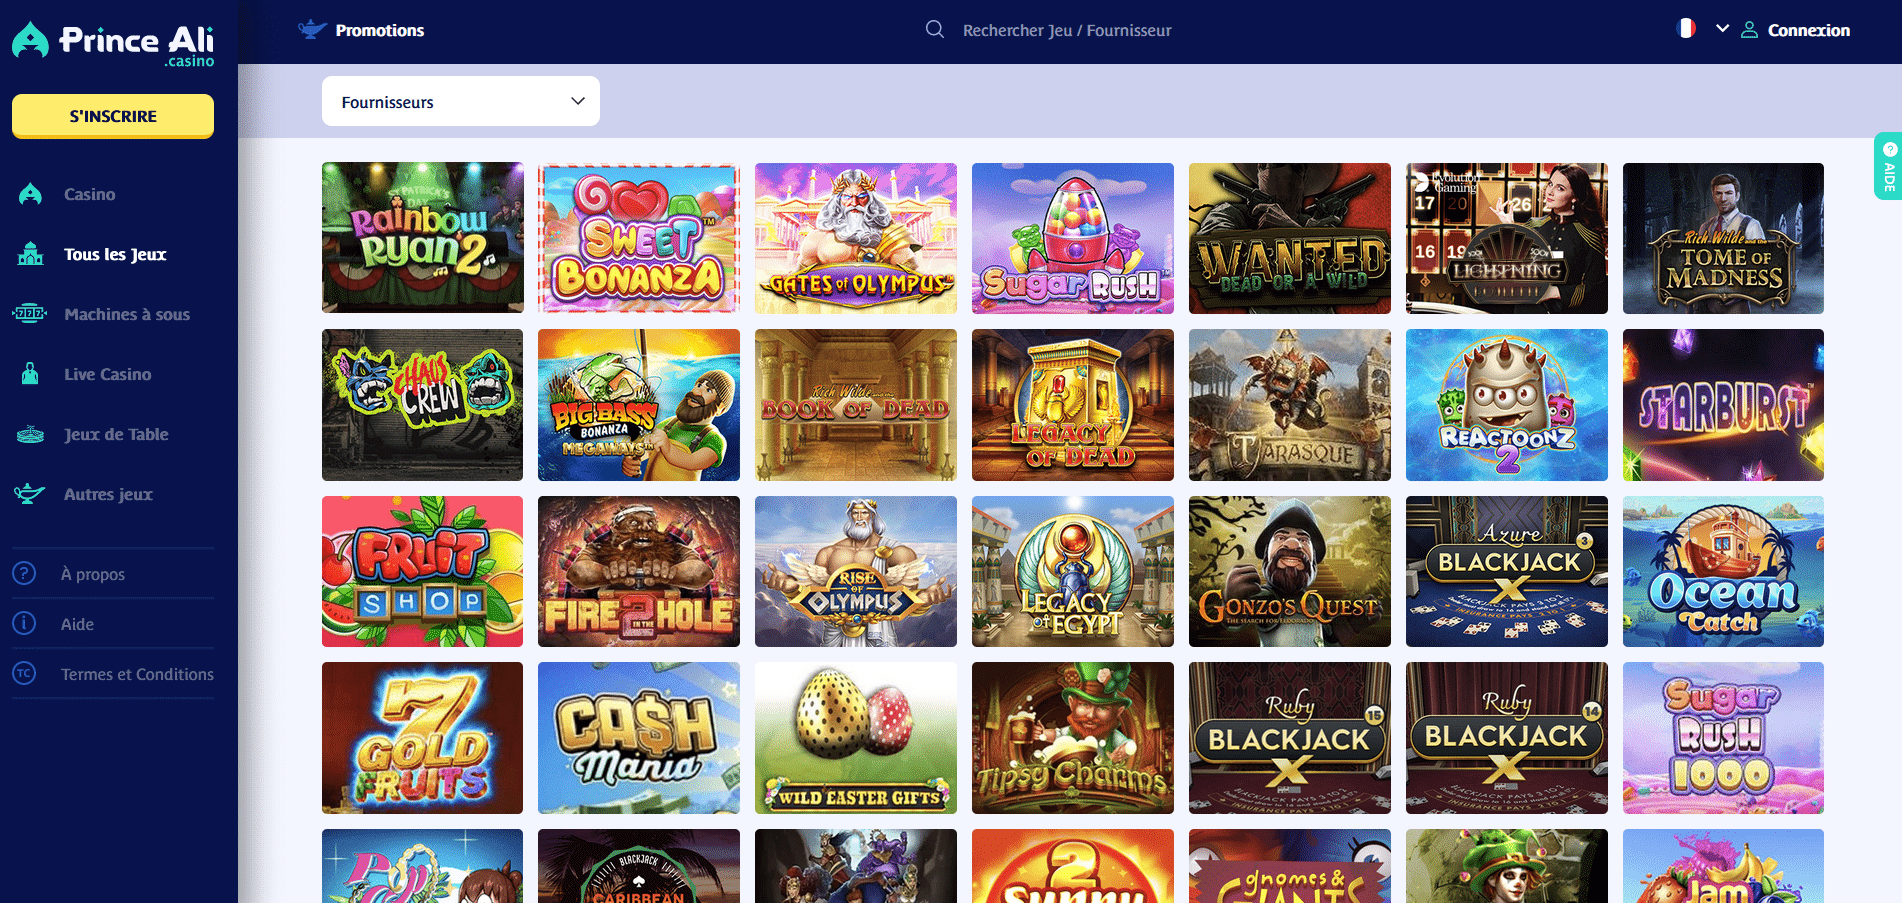Viewport: 1902px width, 903px height.
Task: Open the Legacy of Egypt game
Action: (1073, 571)
